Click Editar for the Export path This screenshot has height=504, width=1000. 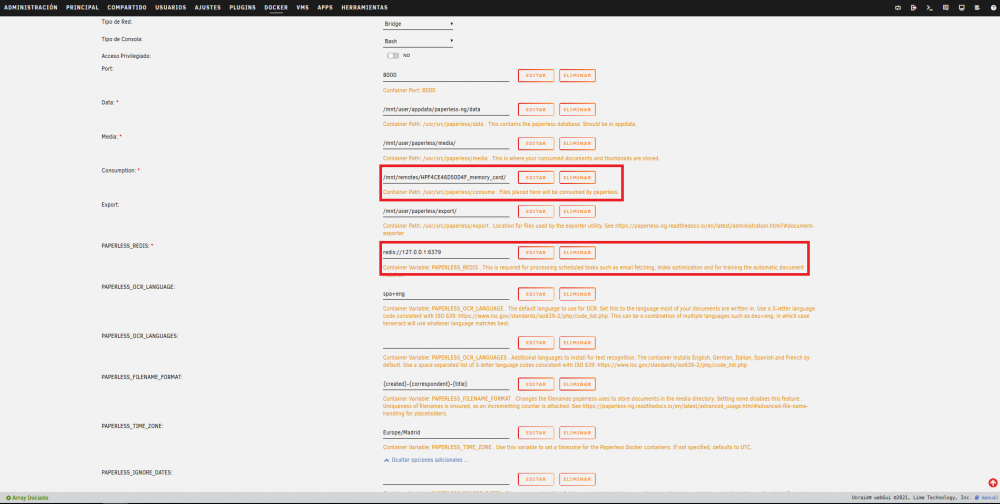[536, 211]
